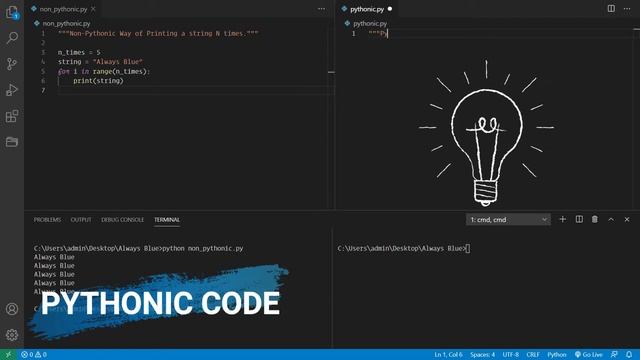Open the terminal selector dropdown '1: cmd, cmd'

(508, 219)
